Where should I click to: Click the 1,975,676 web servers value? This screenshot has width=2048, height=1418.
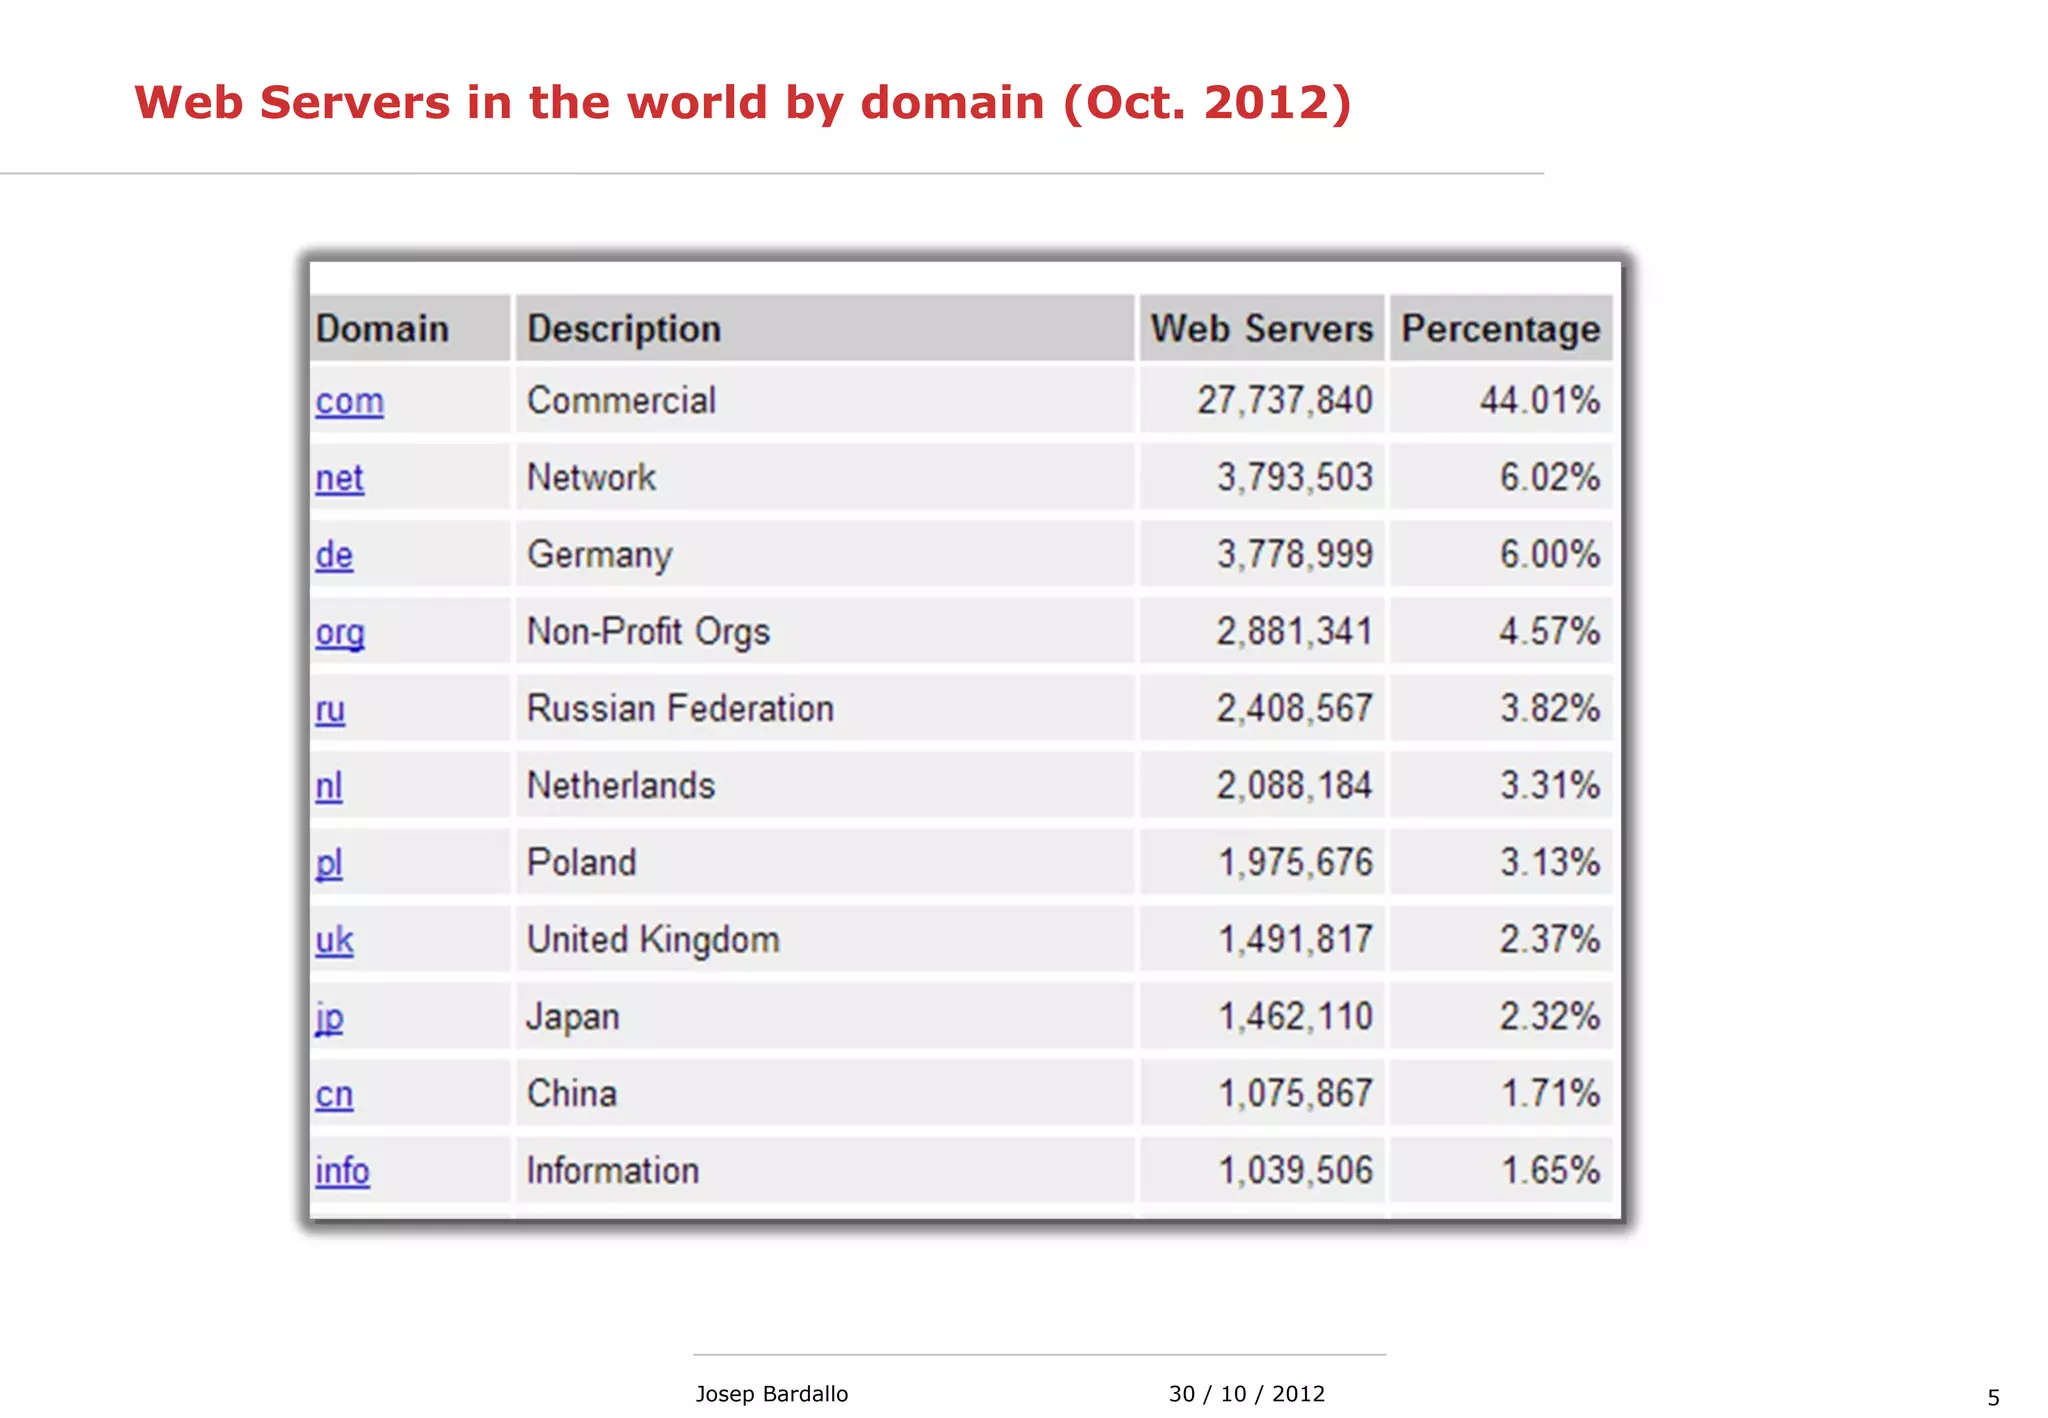(1295, 862)
